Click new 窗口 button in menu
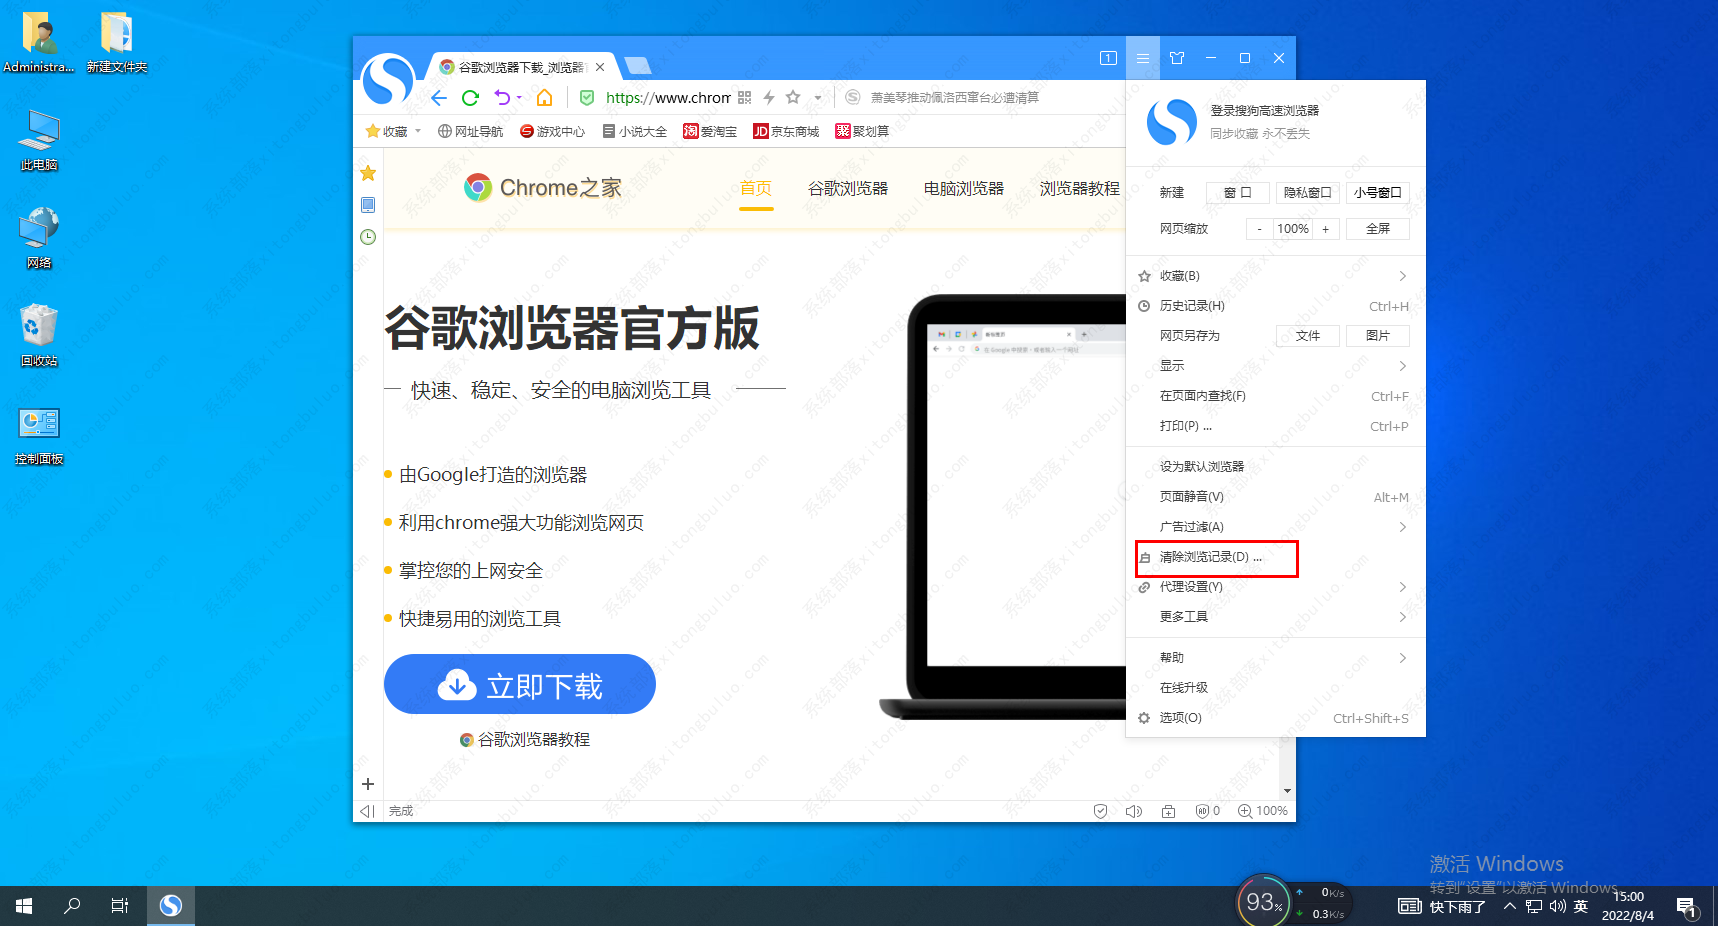 tap(1238, 192)
